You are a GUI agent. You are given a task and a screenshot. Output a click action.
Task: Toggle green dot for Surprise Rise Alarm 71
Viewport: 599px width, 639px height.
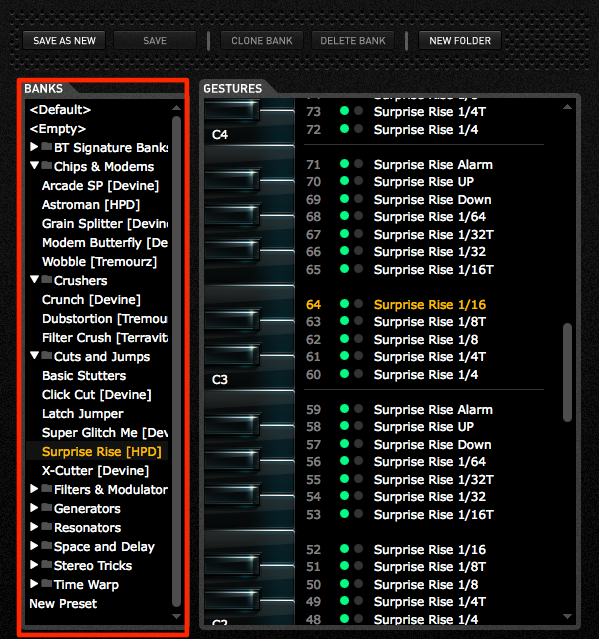pyautogui.click(x=344, y=164)
